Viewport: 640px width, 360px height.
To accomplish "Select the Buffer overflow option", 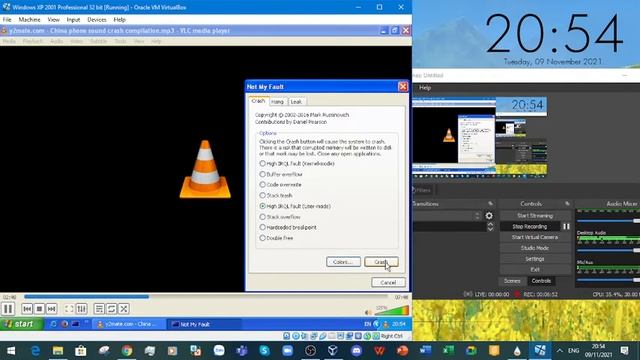I will [281, 174].
